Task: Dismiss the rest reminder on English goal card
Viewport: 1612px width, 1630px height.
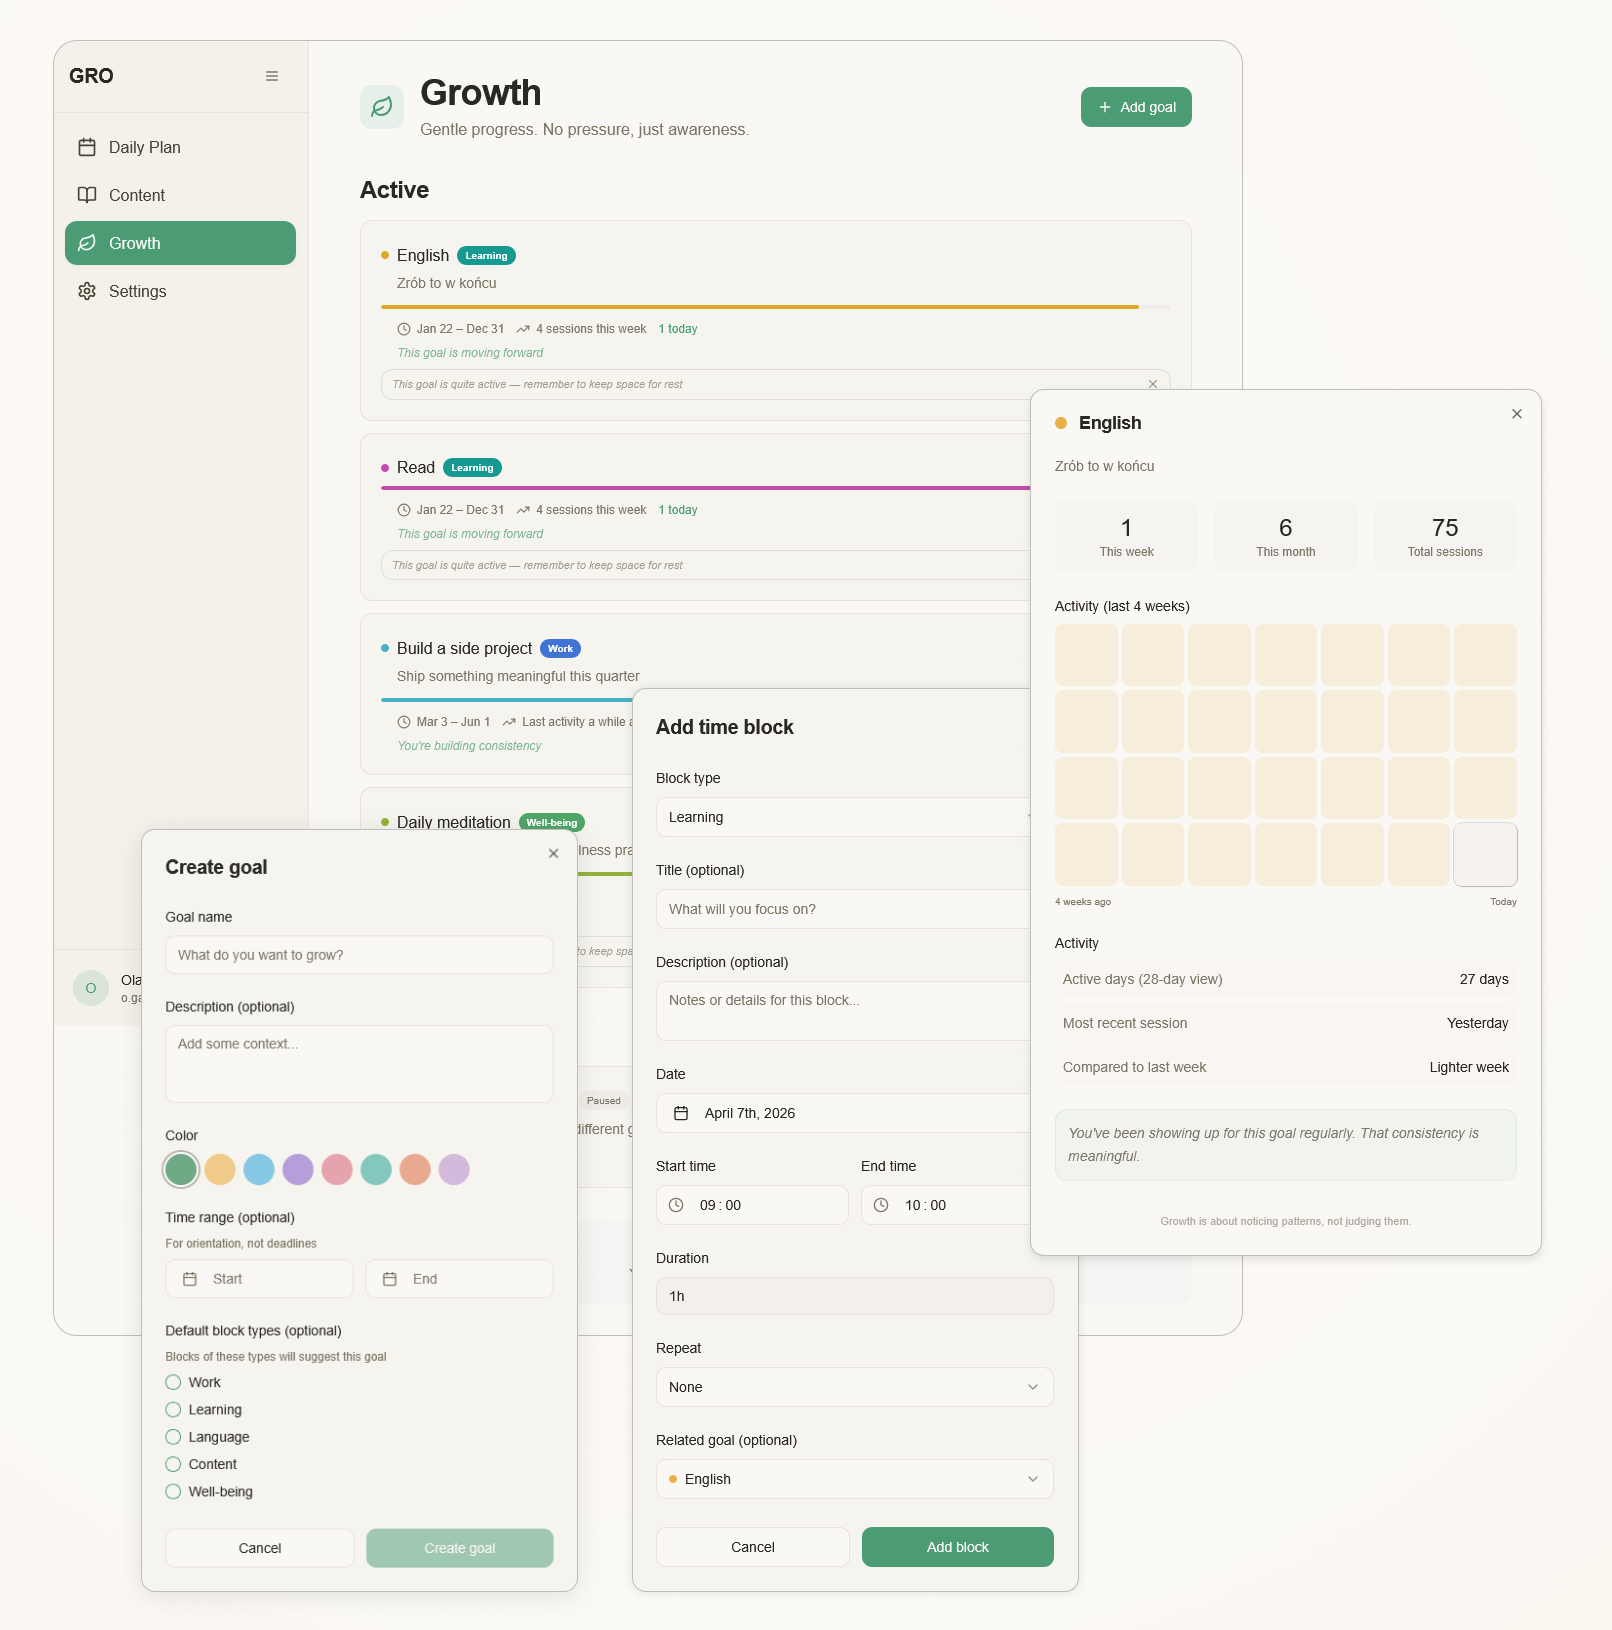Action: (x=1153, y=384)
